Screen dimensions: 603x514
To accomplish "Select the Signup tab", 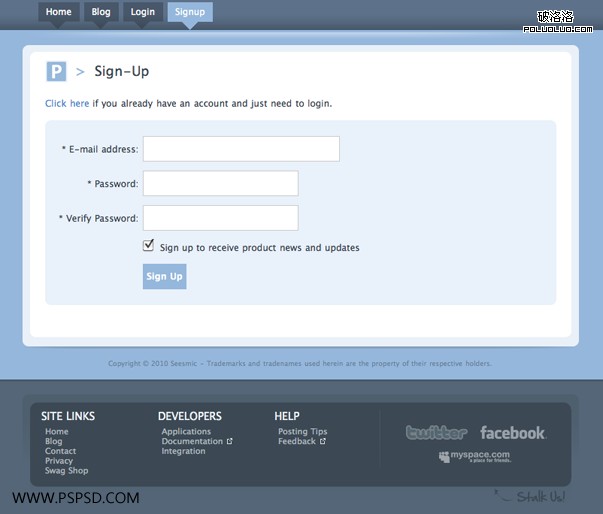I will tap(189, 13).
